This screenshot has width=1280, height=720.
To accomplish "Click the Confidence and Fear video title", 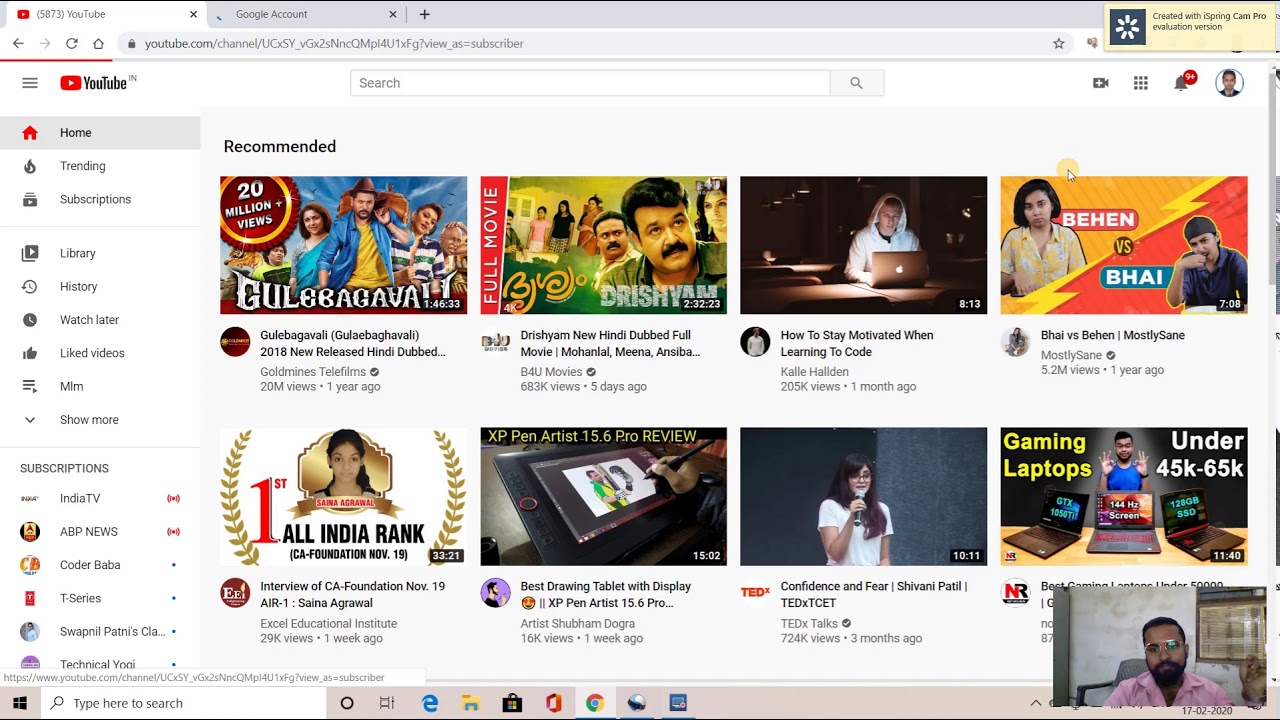I will (873, 595).
